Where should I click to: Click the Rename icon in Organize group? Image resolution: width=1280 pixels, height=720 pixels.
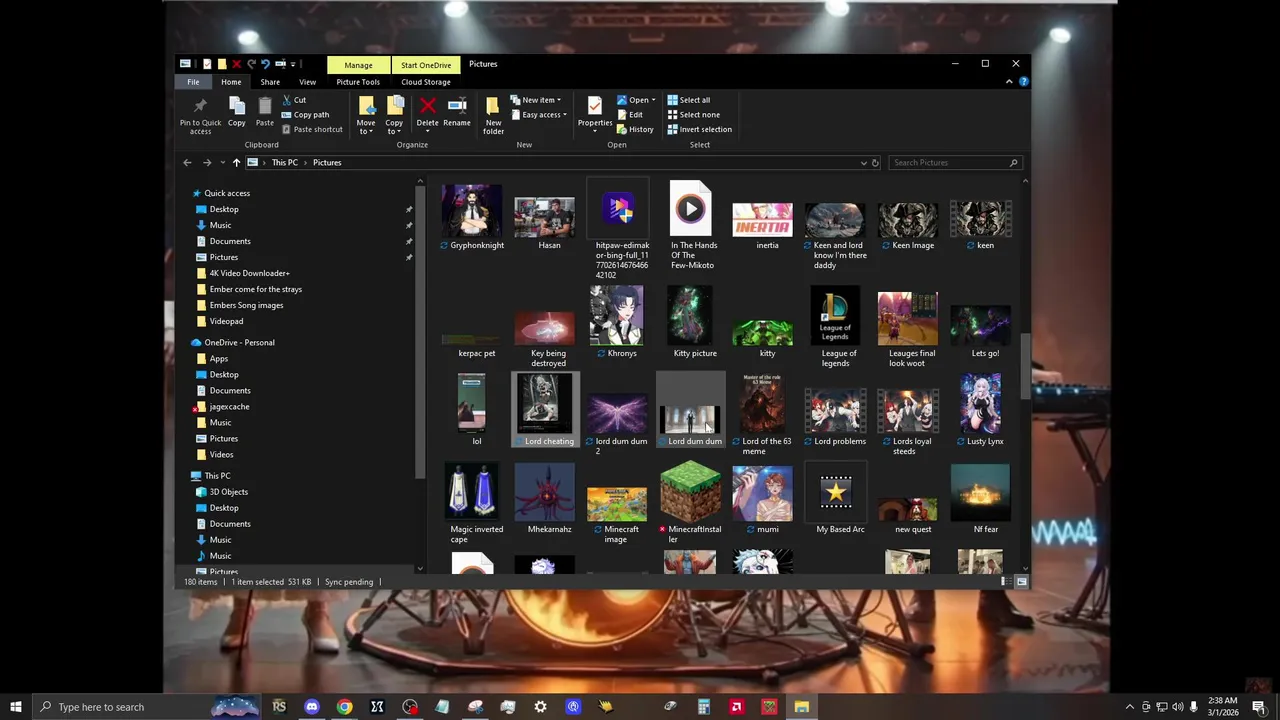(457, 112)
